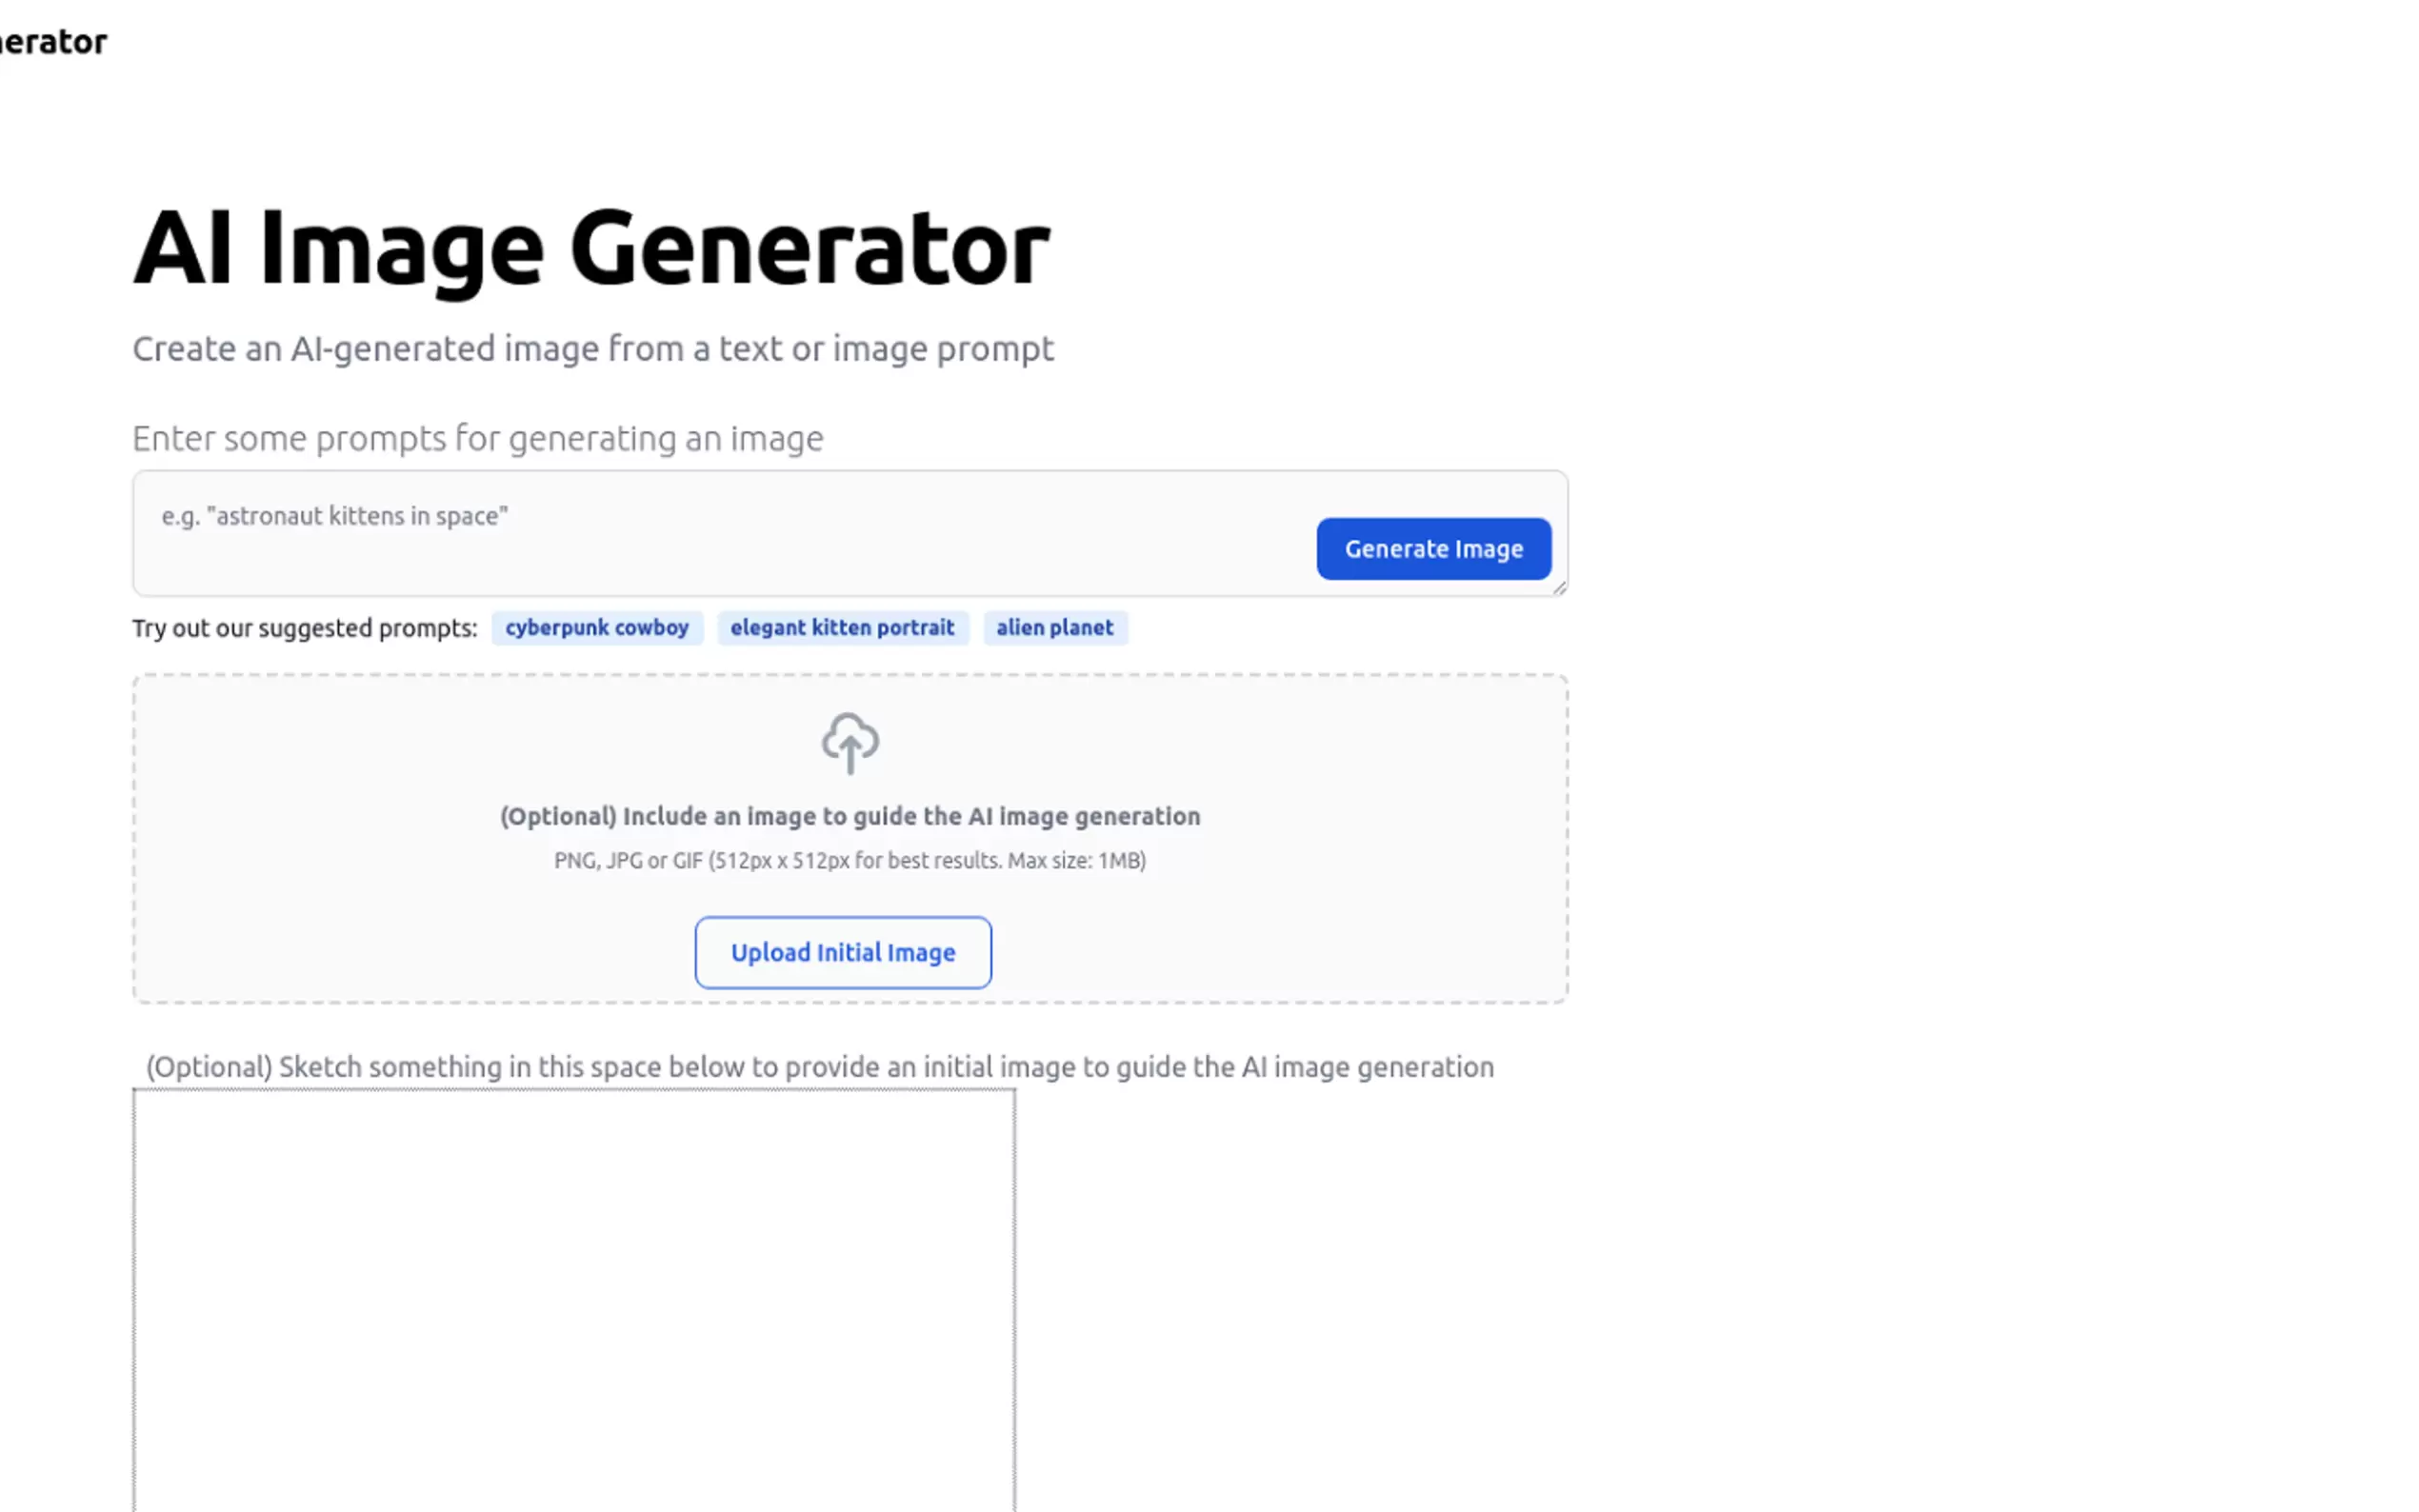Click the '(Optional) Sketch something' instruction text
The height and width of the screenshot is (1512, 2419).
pos(820,1067)
